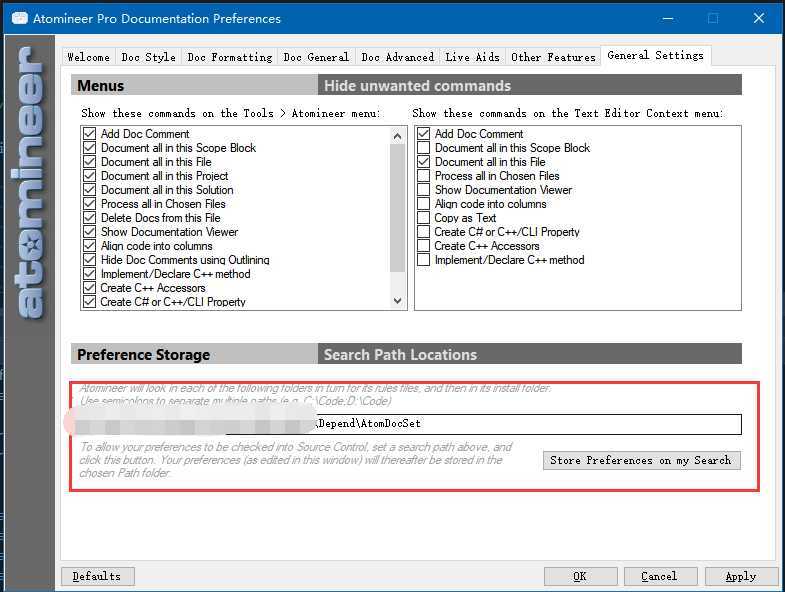Uncheck Hide Doc Comments using Outlining
This screenshot has height=592, width=785.
[90, 260]
